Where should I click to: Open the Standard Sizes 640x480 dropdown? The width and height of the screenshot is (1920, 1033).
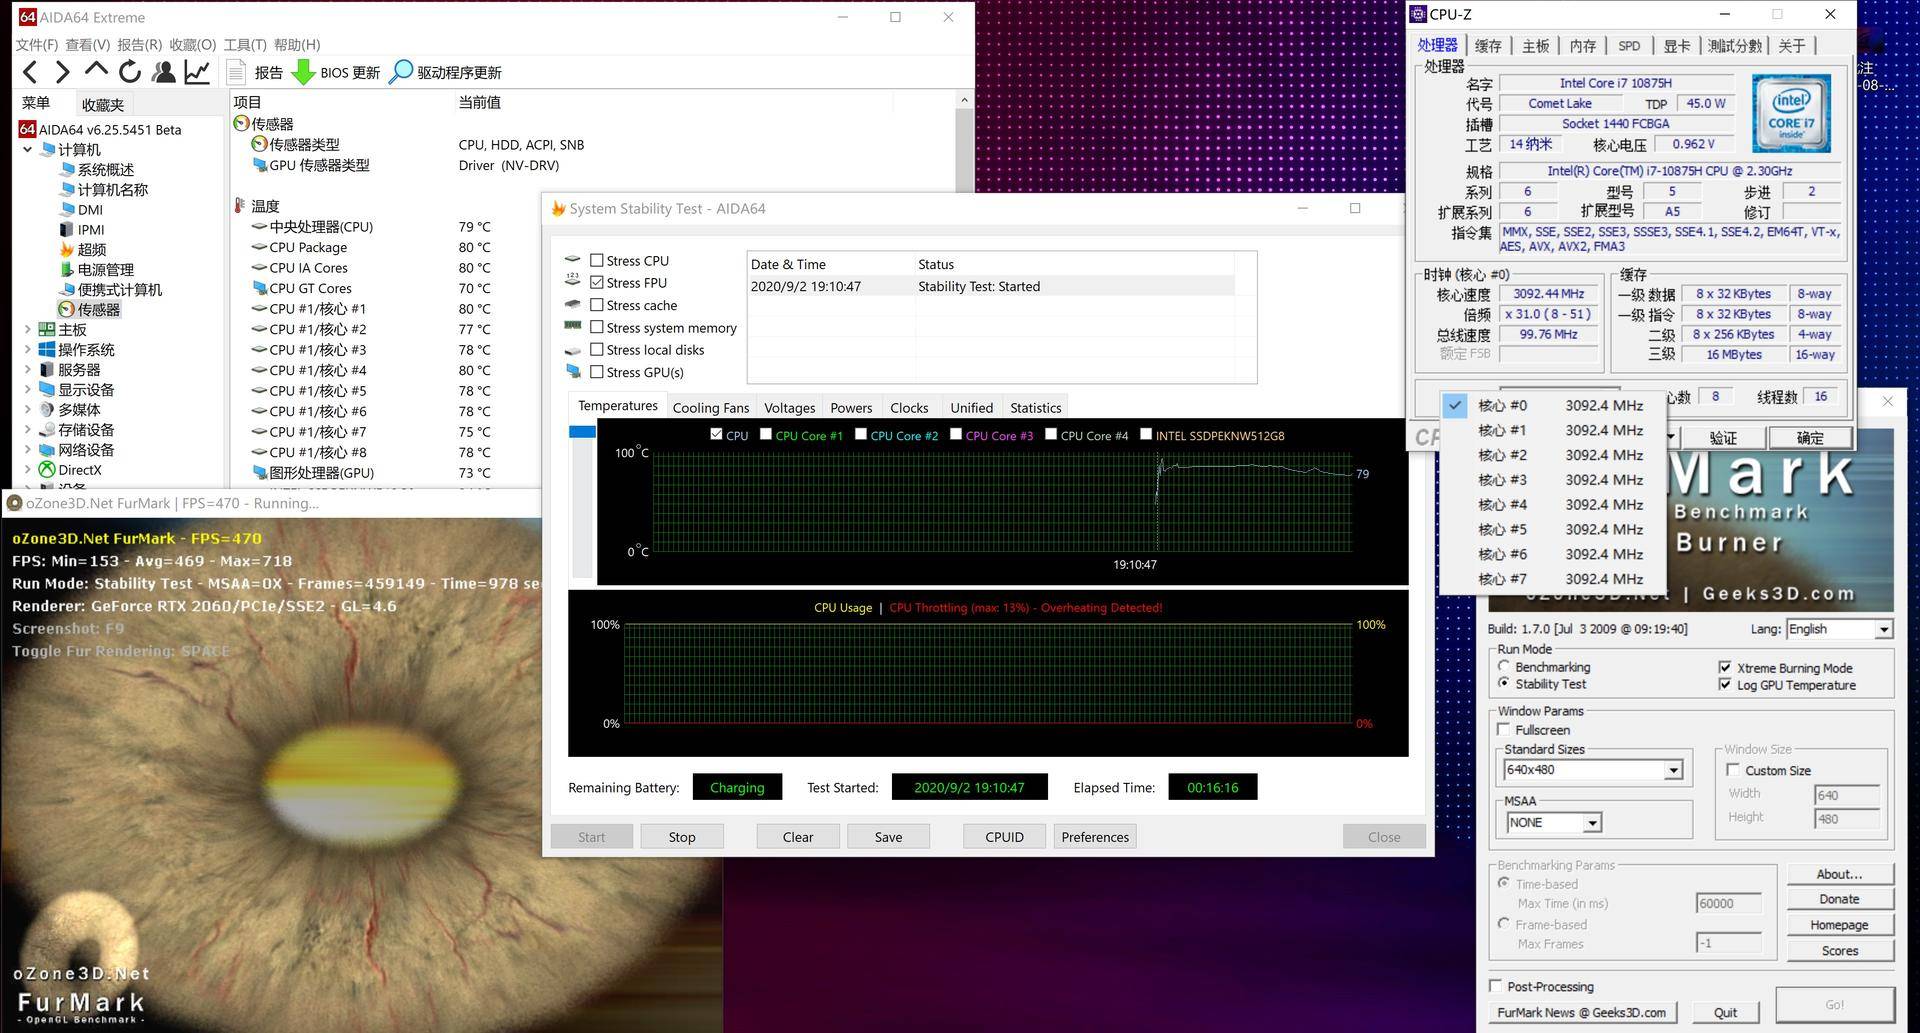(x=1673, y=770)
